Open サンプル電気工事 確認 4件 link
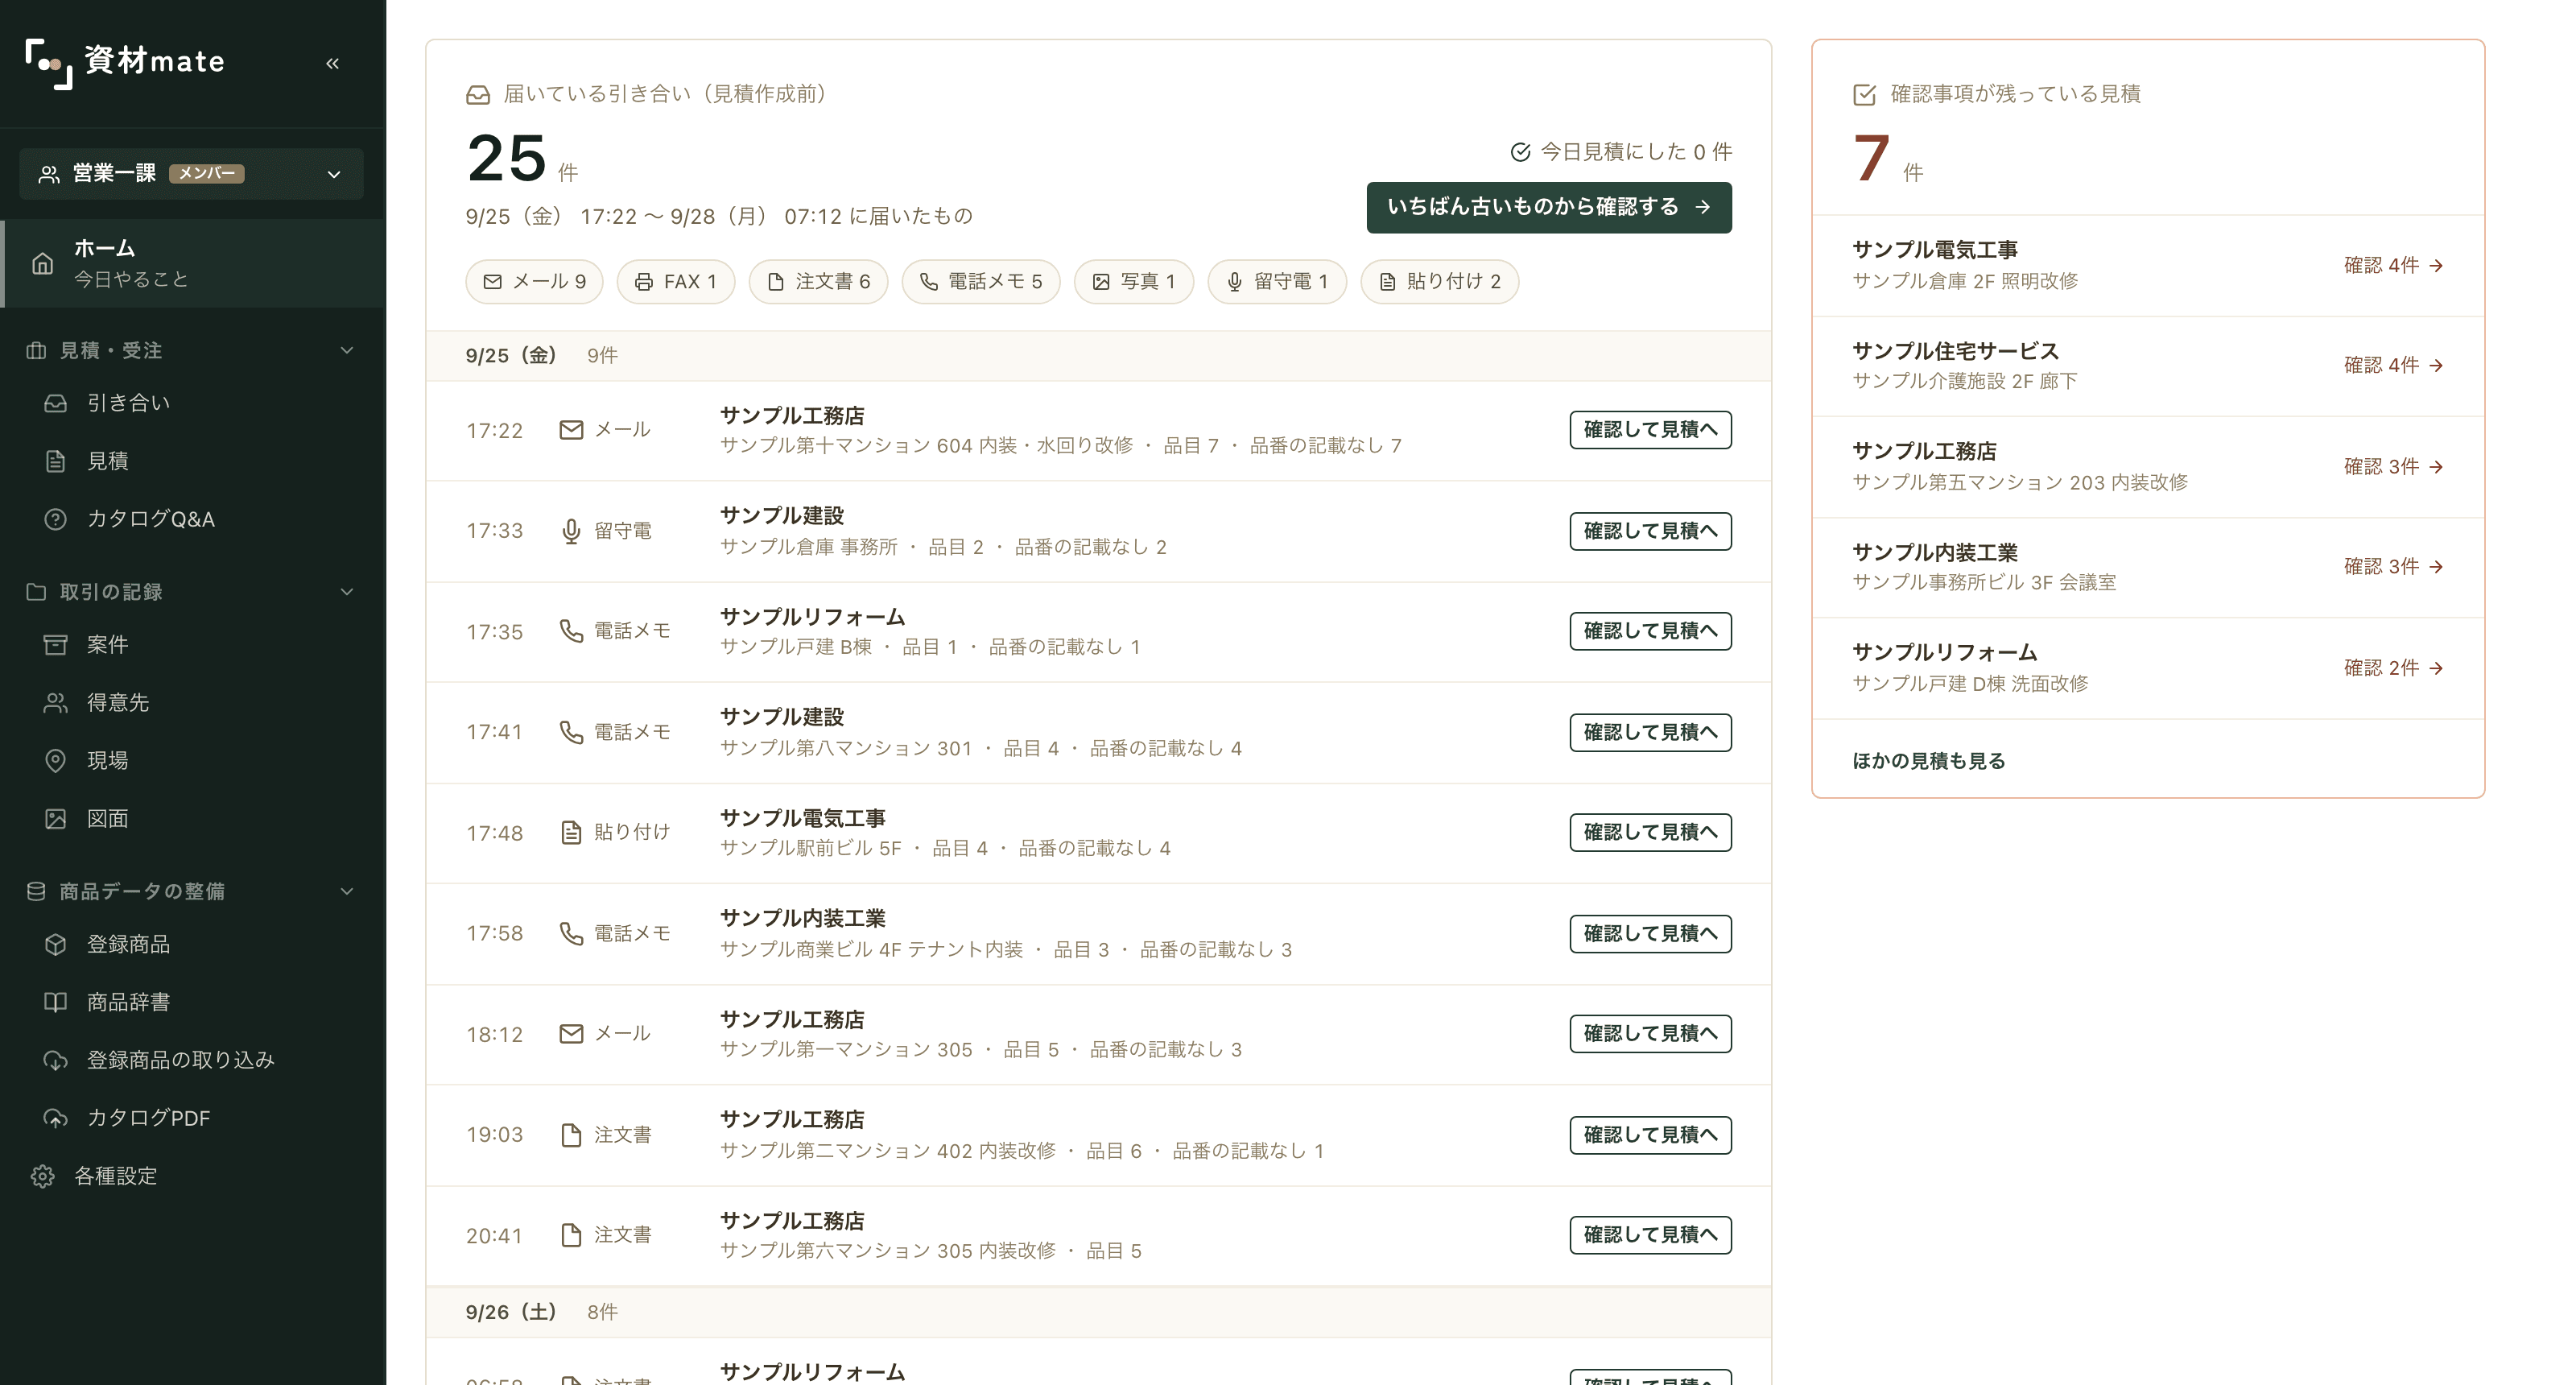This screenshot has width=2576, height=1385. click(x=2393, y=265)
